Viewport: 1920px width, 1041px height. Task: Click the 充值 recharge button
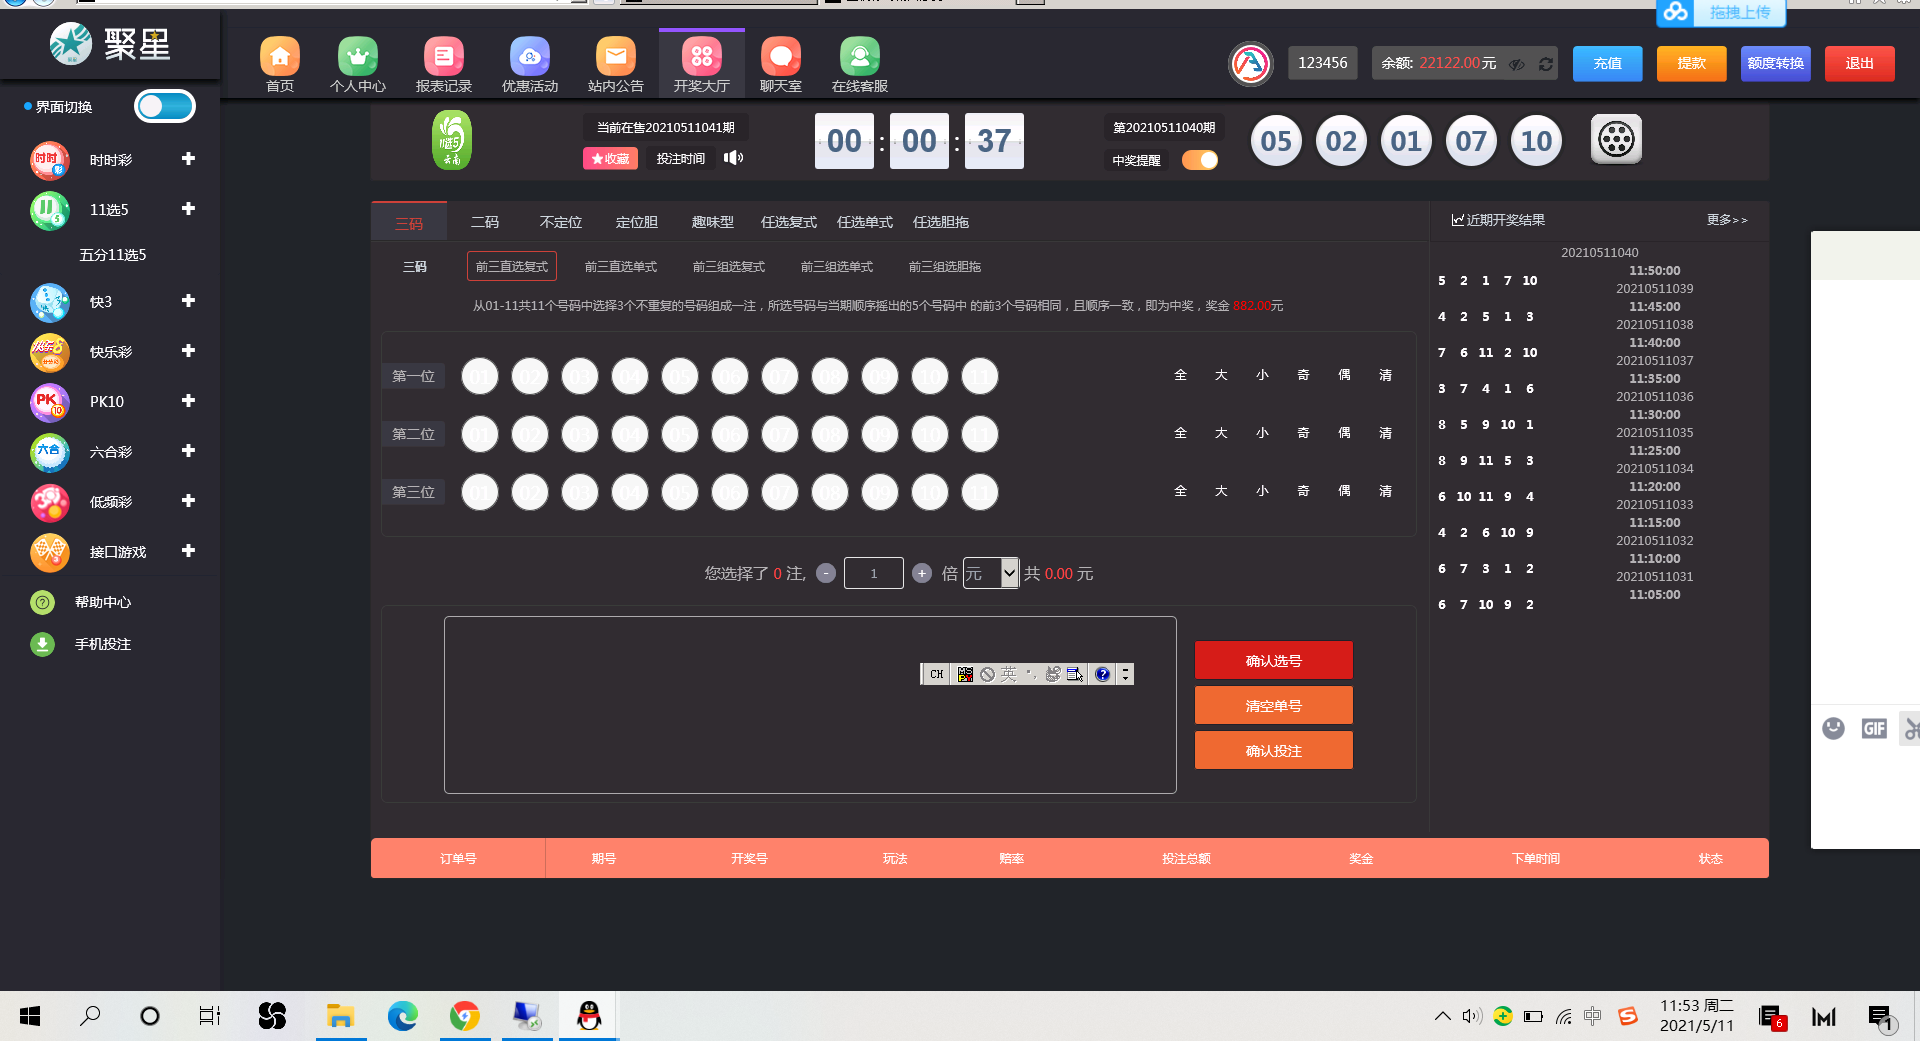click(1607, 64)
